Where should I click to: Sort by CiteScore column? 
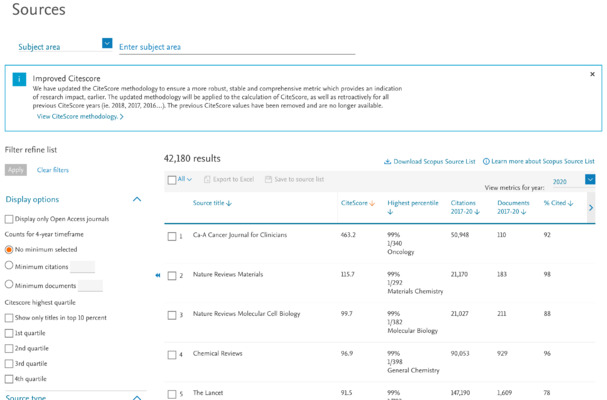click(358, 203)
